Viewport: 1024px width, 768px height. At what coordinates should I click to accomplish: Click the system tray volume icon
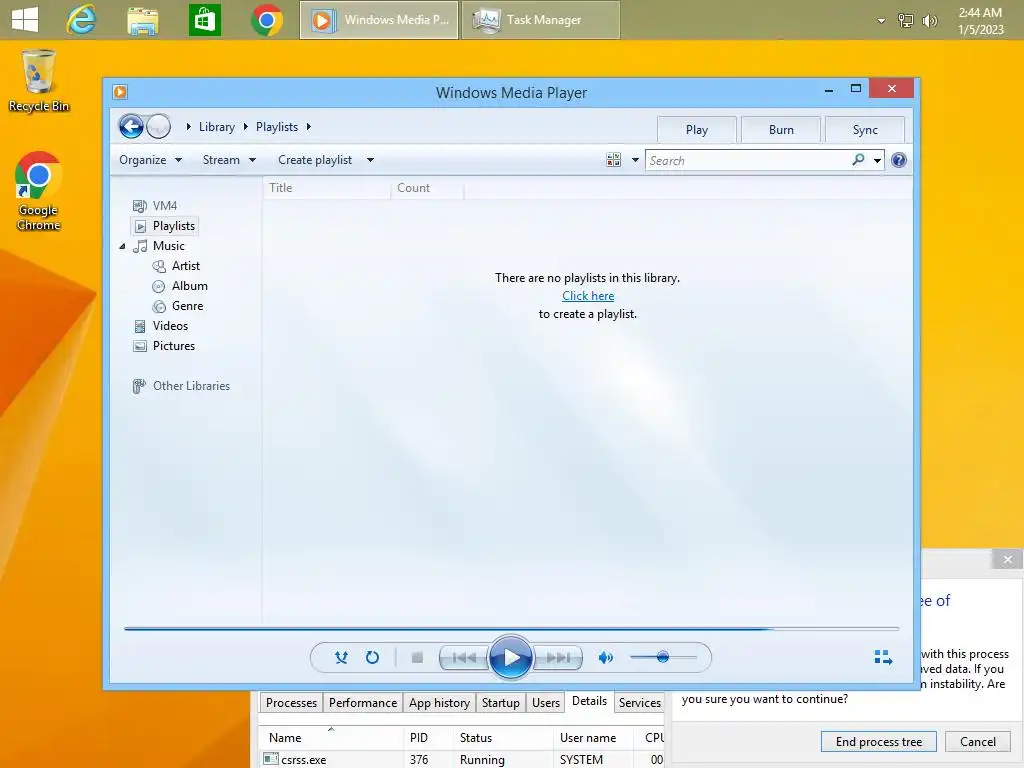click(x=929, y=21)
